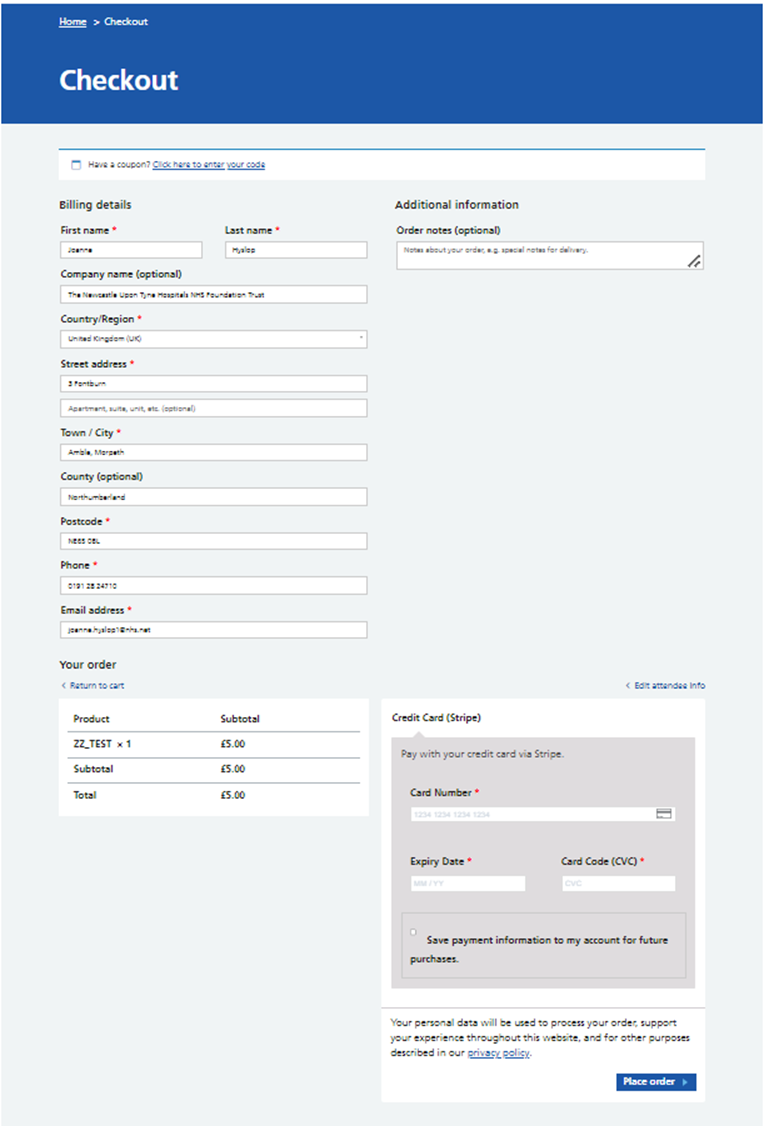Enable 'Save payment information to my account'
The height and width of the screenshot is (1126, 764).
413,931
